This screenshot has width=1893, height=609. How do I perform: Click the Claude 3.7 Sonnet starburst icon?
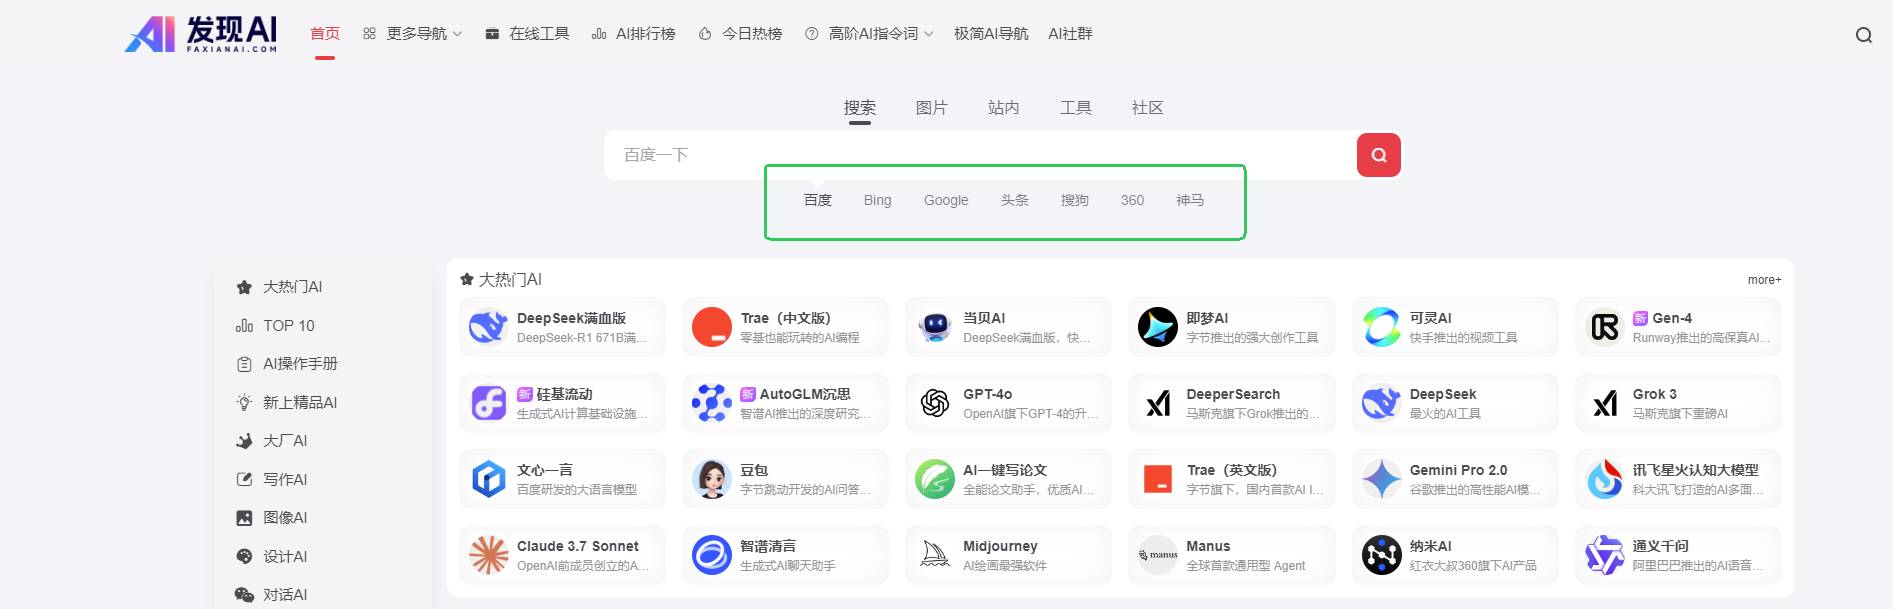[x=489, y=555]
